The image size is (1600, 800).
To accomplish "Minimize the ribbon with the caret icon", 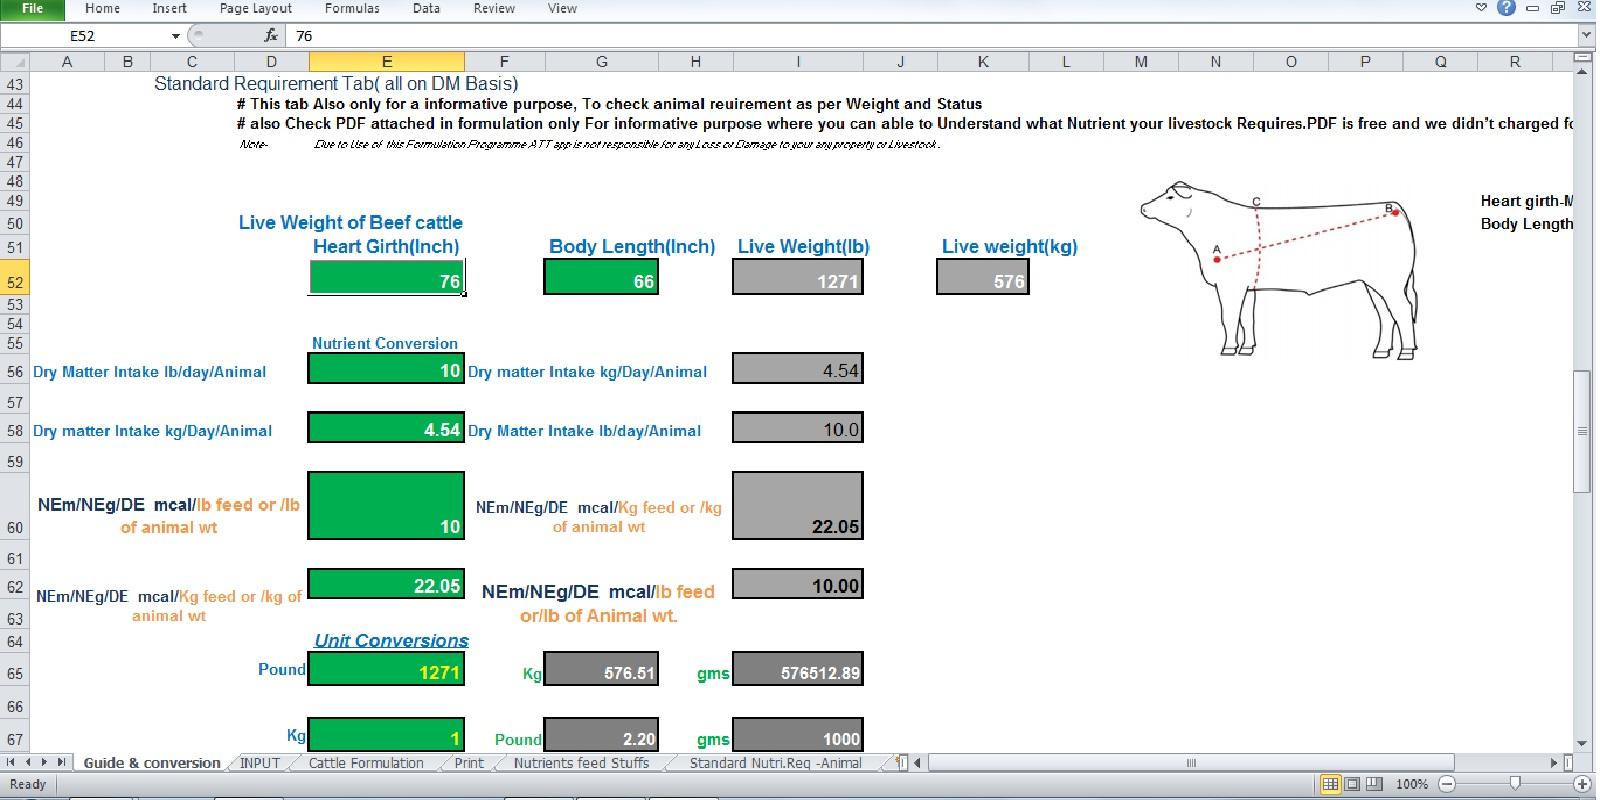I will tap(1482, 8).
